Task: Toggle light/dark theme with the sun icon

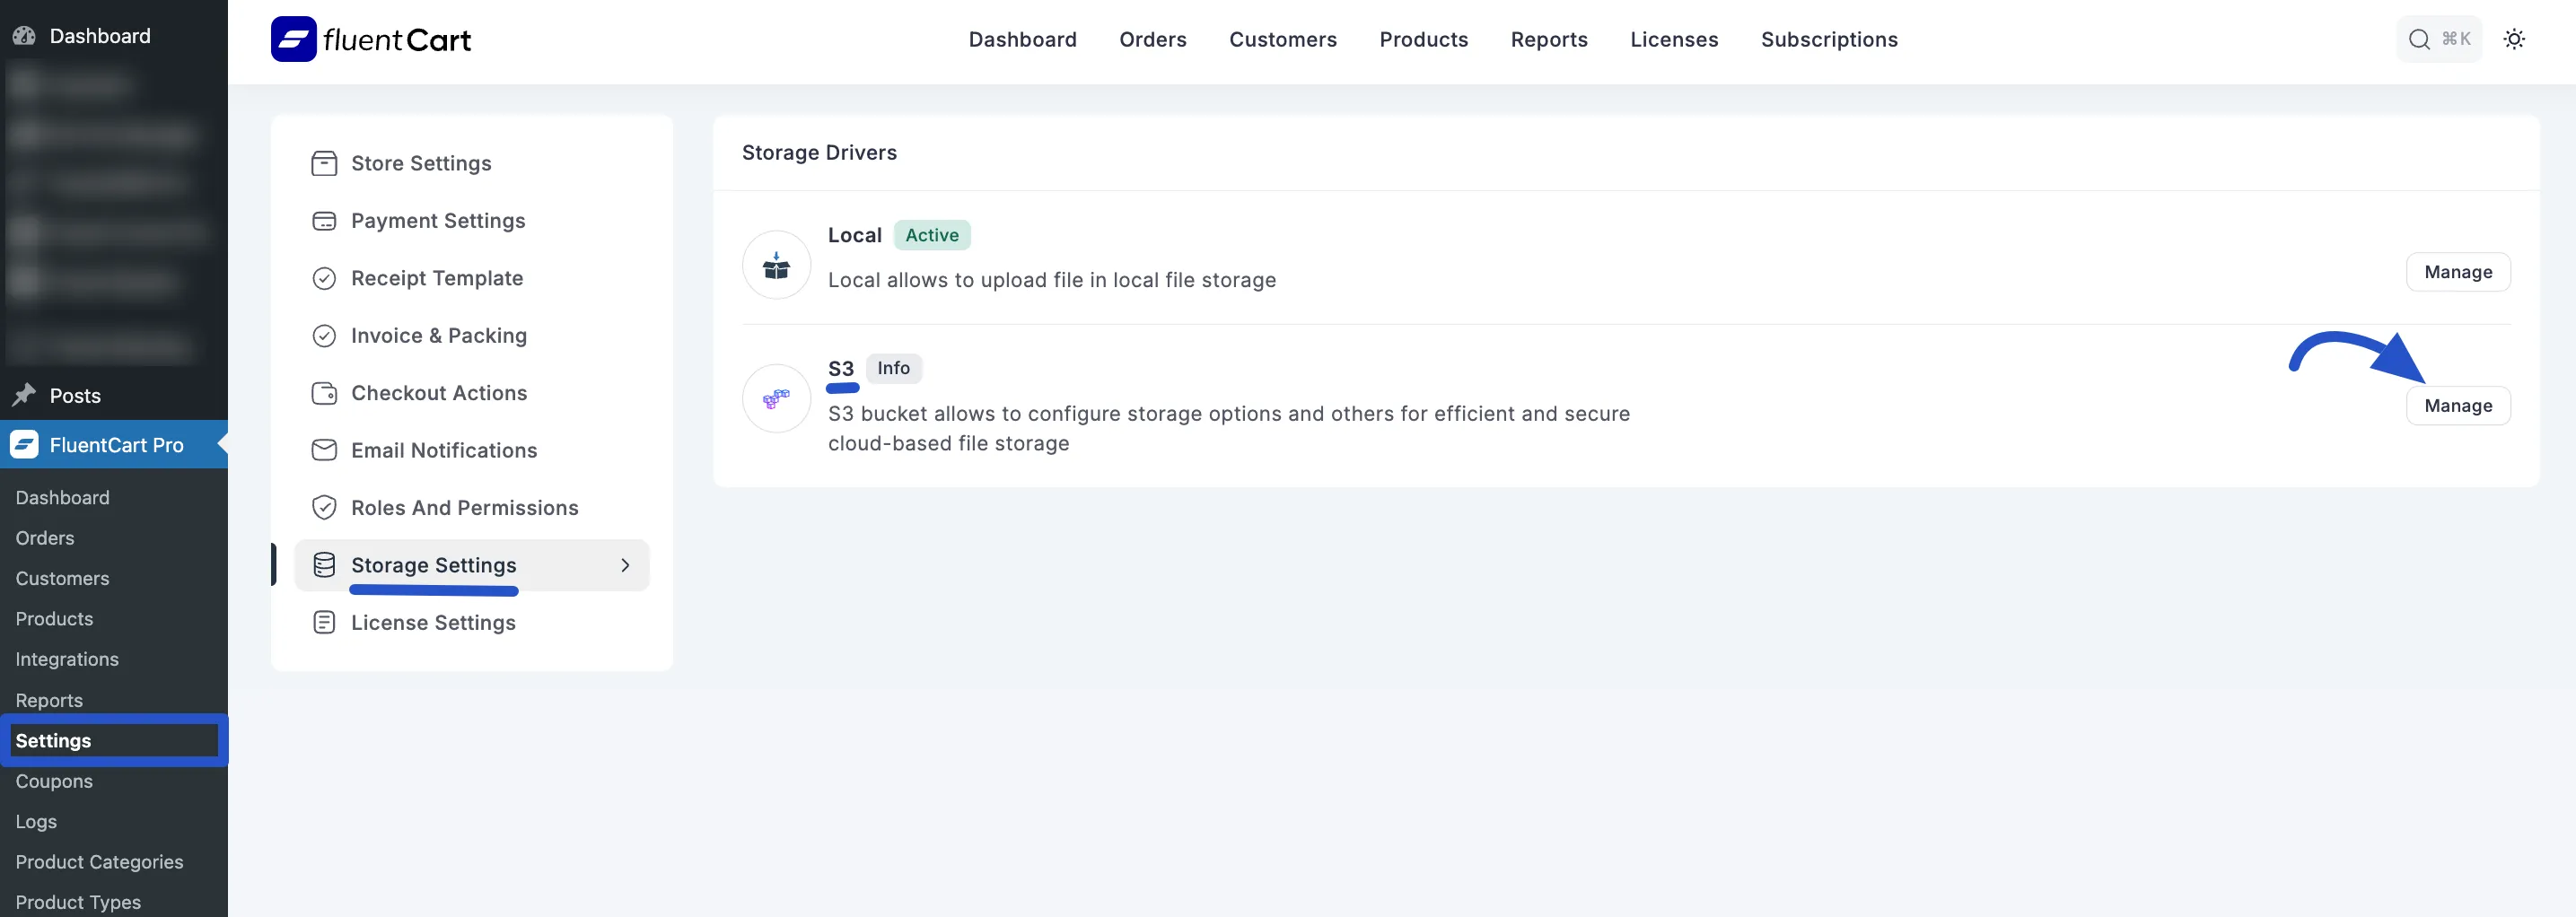Action: [x=2515, y=39]
